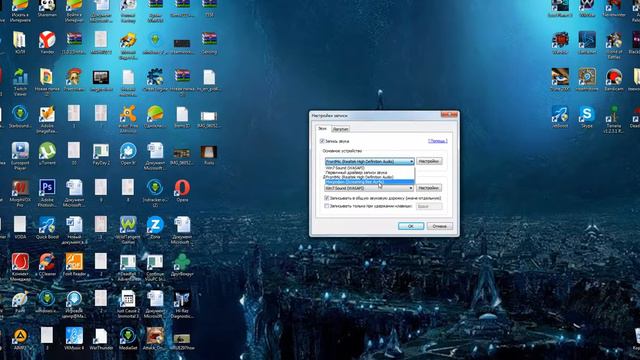Choose 'Win7 Sound (WASAPI)' in open list
The image size is (640, 360).
tap(369, 168)
